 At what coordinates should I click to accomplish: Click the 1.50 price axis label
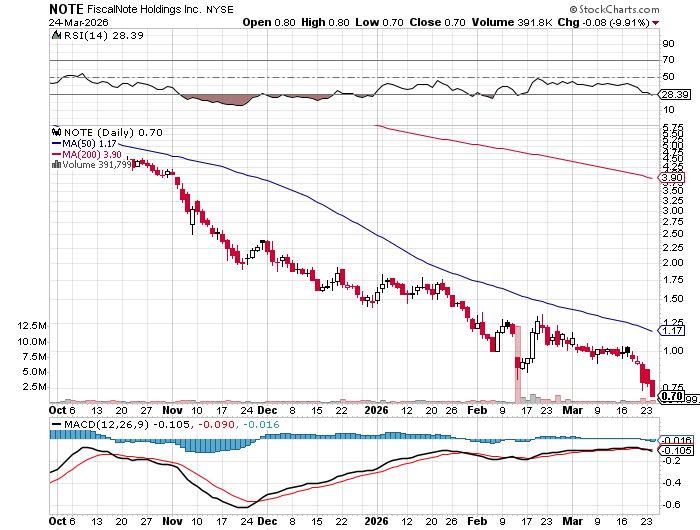(x=673, y=299)
